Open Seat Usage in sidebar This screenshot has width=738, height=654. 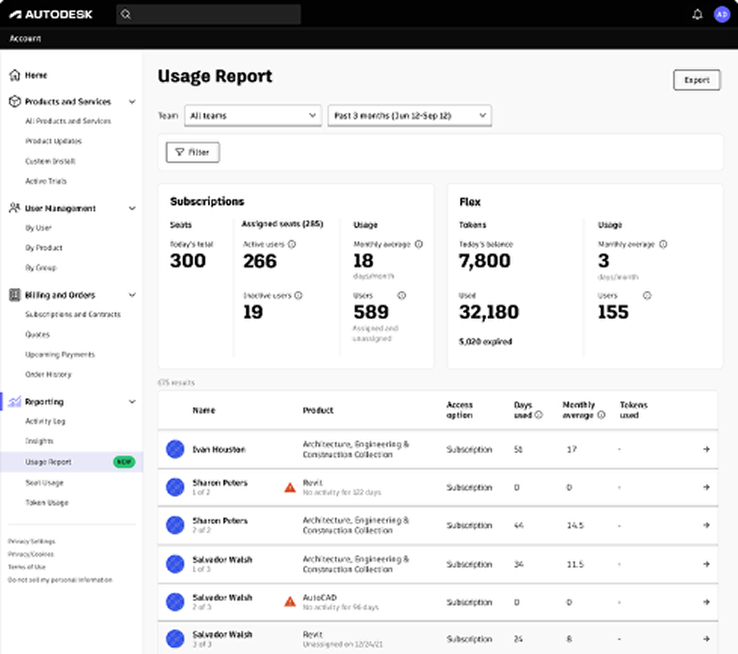[44, 482]
